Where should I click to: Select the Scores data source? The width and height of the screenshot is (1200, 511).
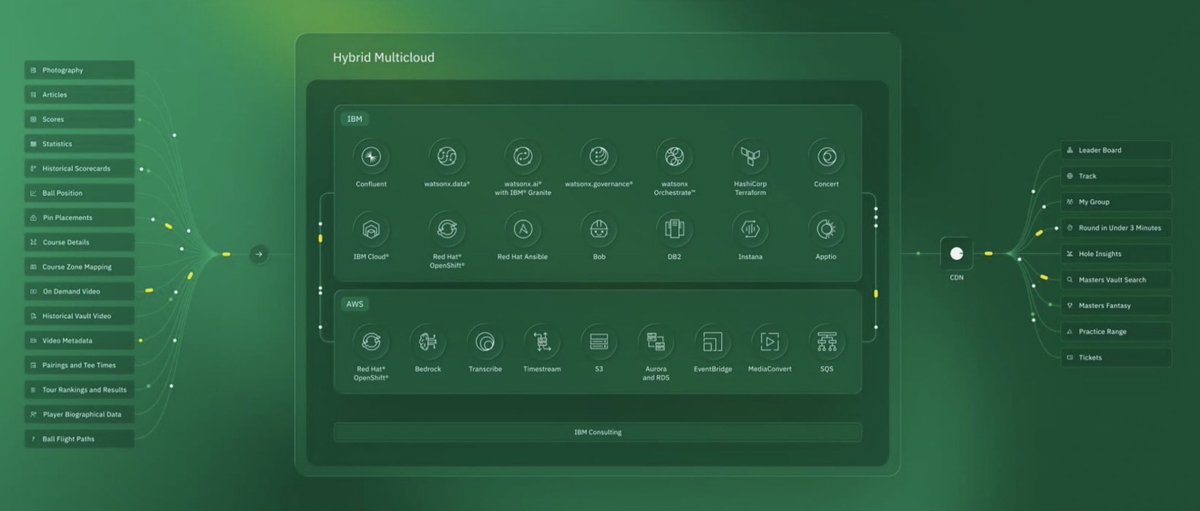(x=80, y=119)
